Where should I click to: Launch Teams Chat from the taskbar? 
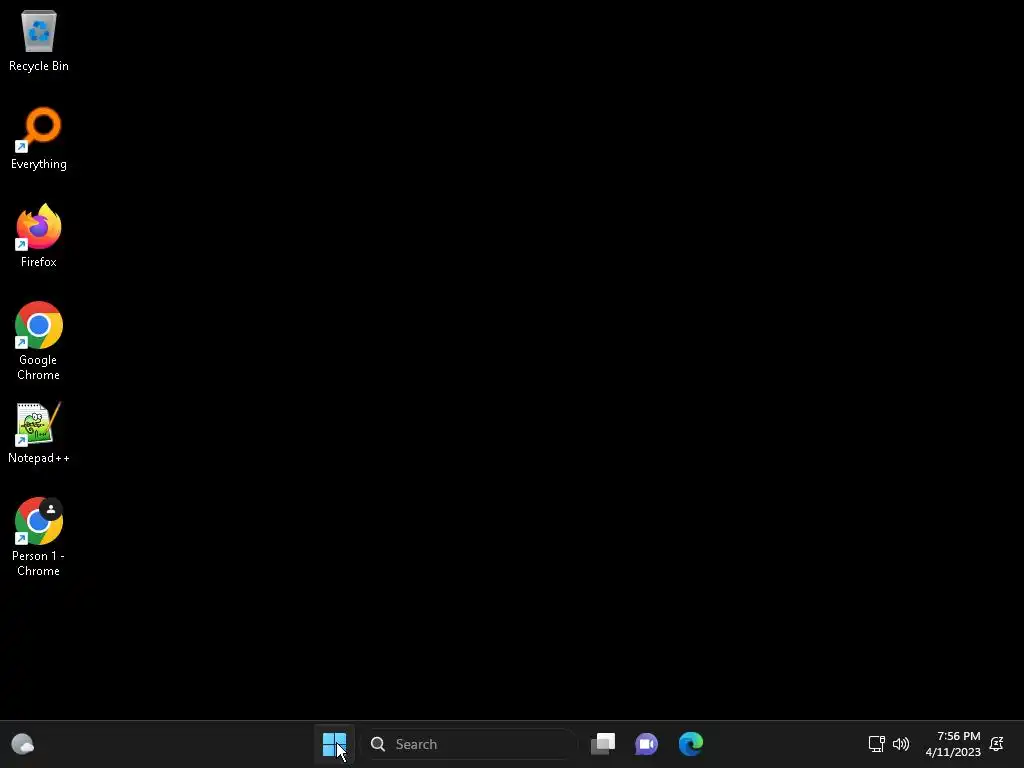pos(647,744)
